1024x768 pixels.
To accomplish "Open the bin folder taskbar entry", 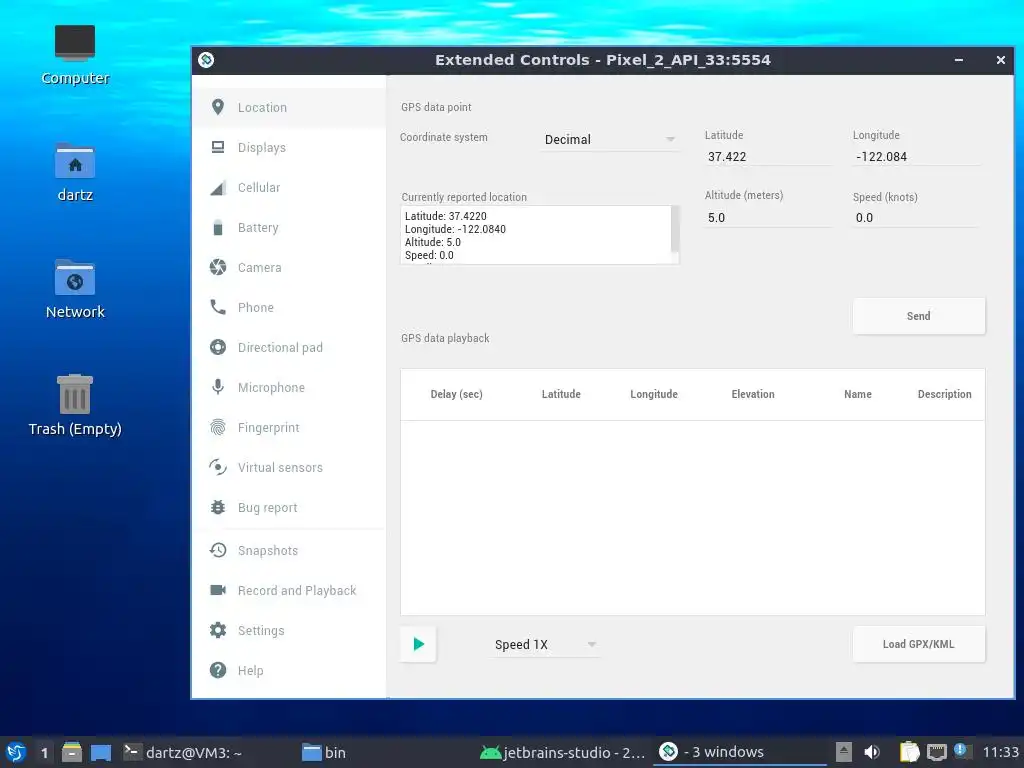I will click(324, 752).
